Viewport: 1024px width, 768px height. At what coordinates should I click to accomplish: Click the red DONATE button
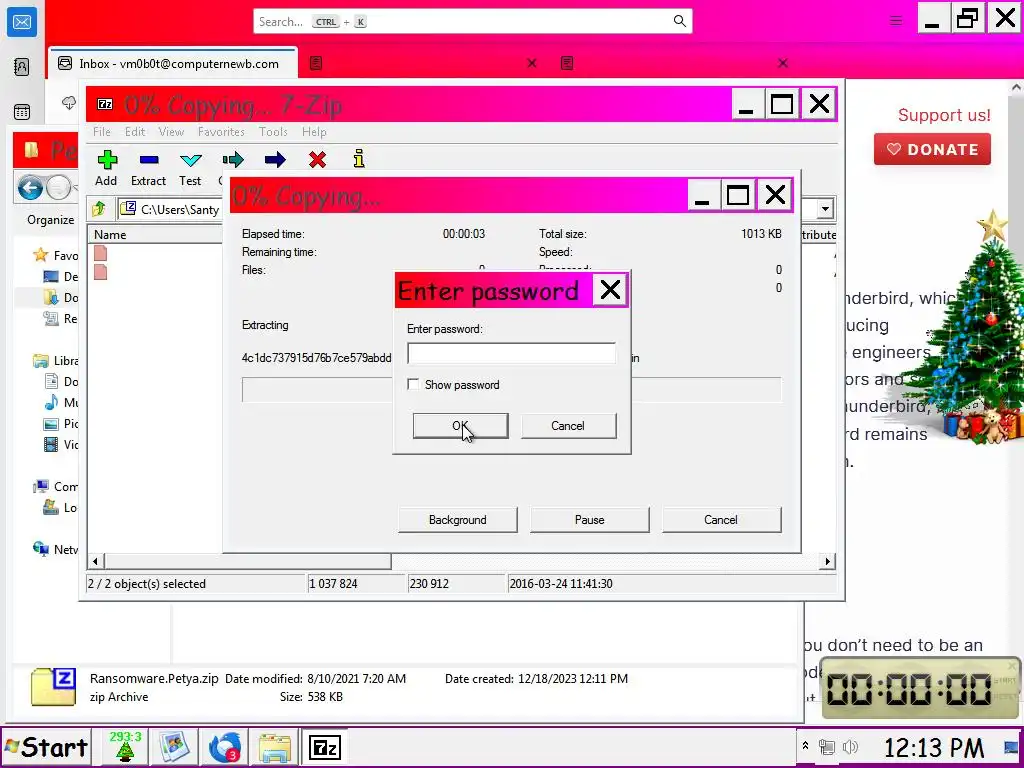click(932, 150)
